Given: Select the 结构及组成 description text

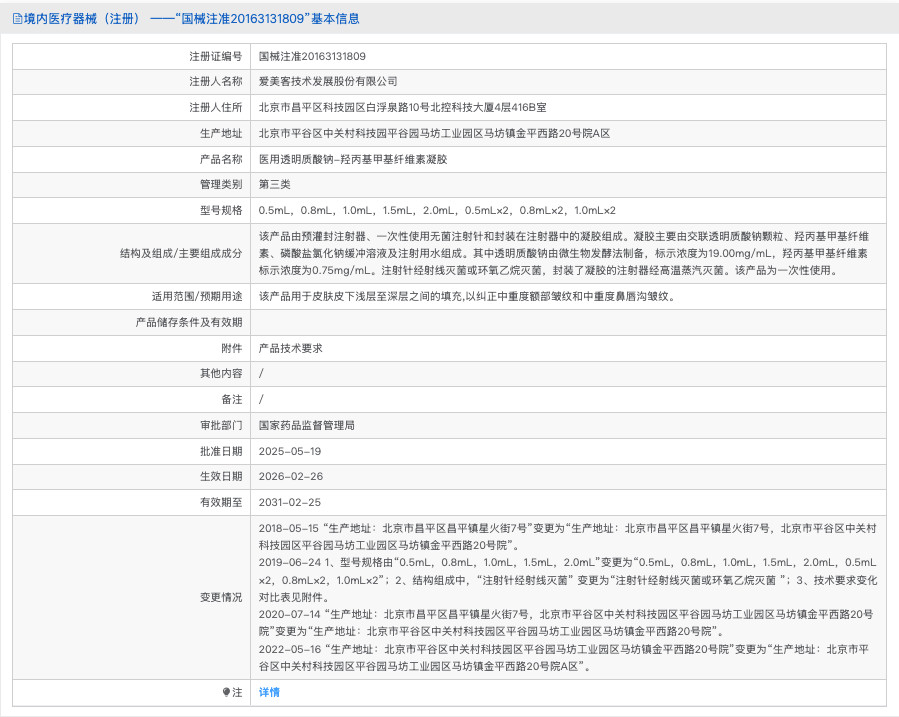Looking at the screenshot, I should [x=570, y=252].
